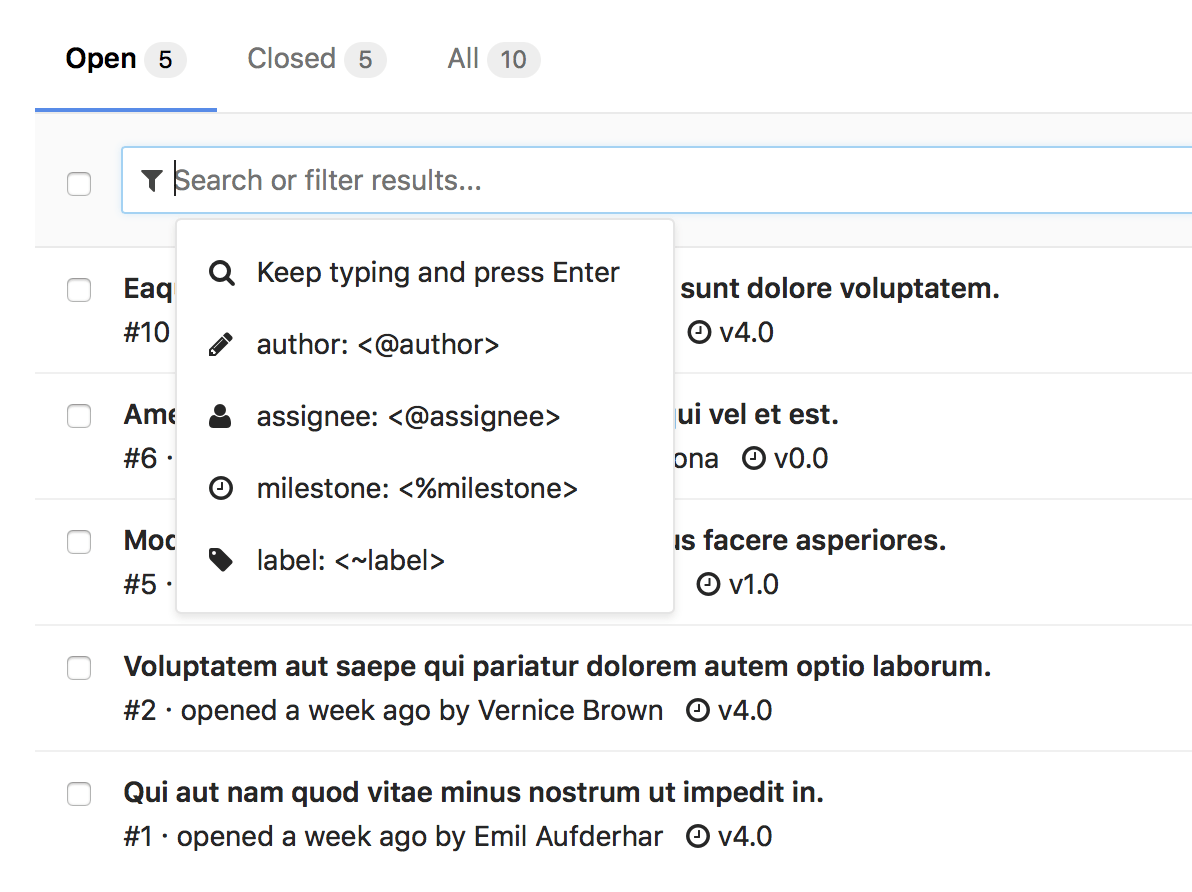Click the label tag icon in suggestions
Viewport: 1192px width, 892px height.
pyautogui.click(x=221, y=560)
